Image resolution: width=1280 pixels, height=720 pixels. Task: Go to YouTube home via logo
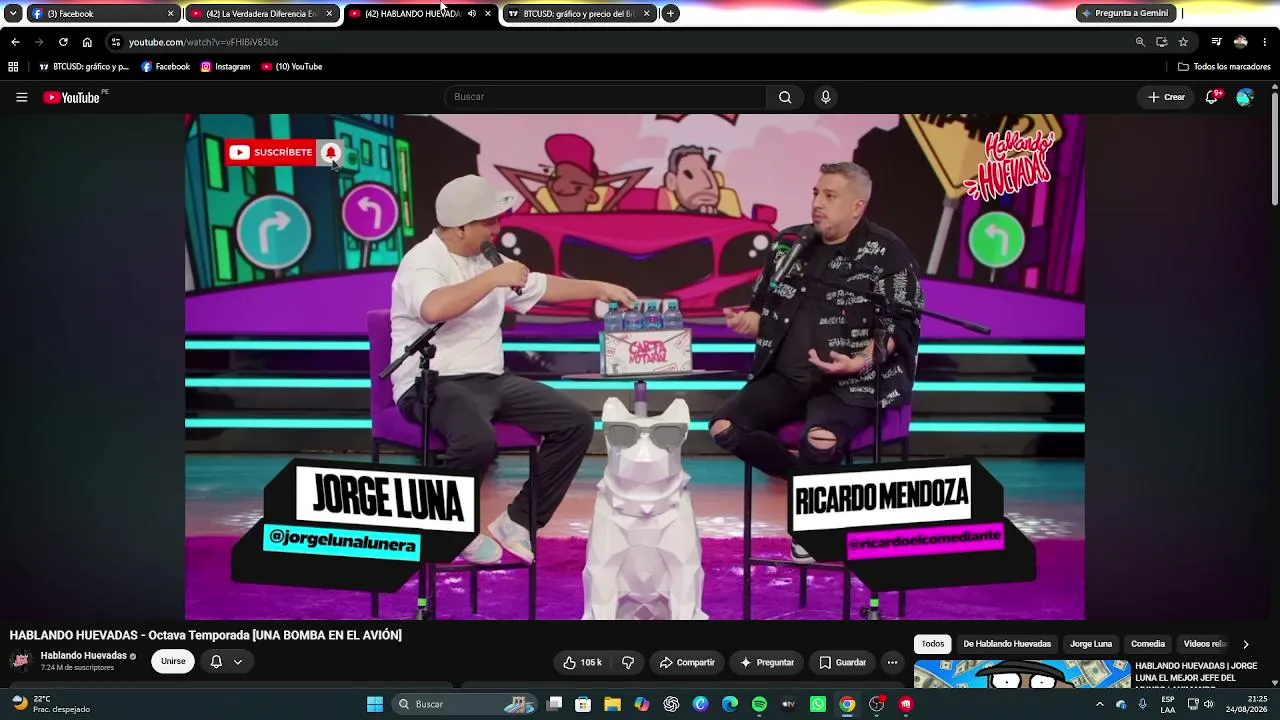click(x=72, y=97)
